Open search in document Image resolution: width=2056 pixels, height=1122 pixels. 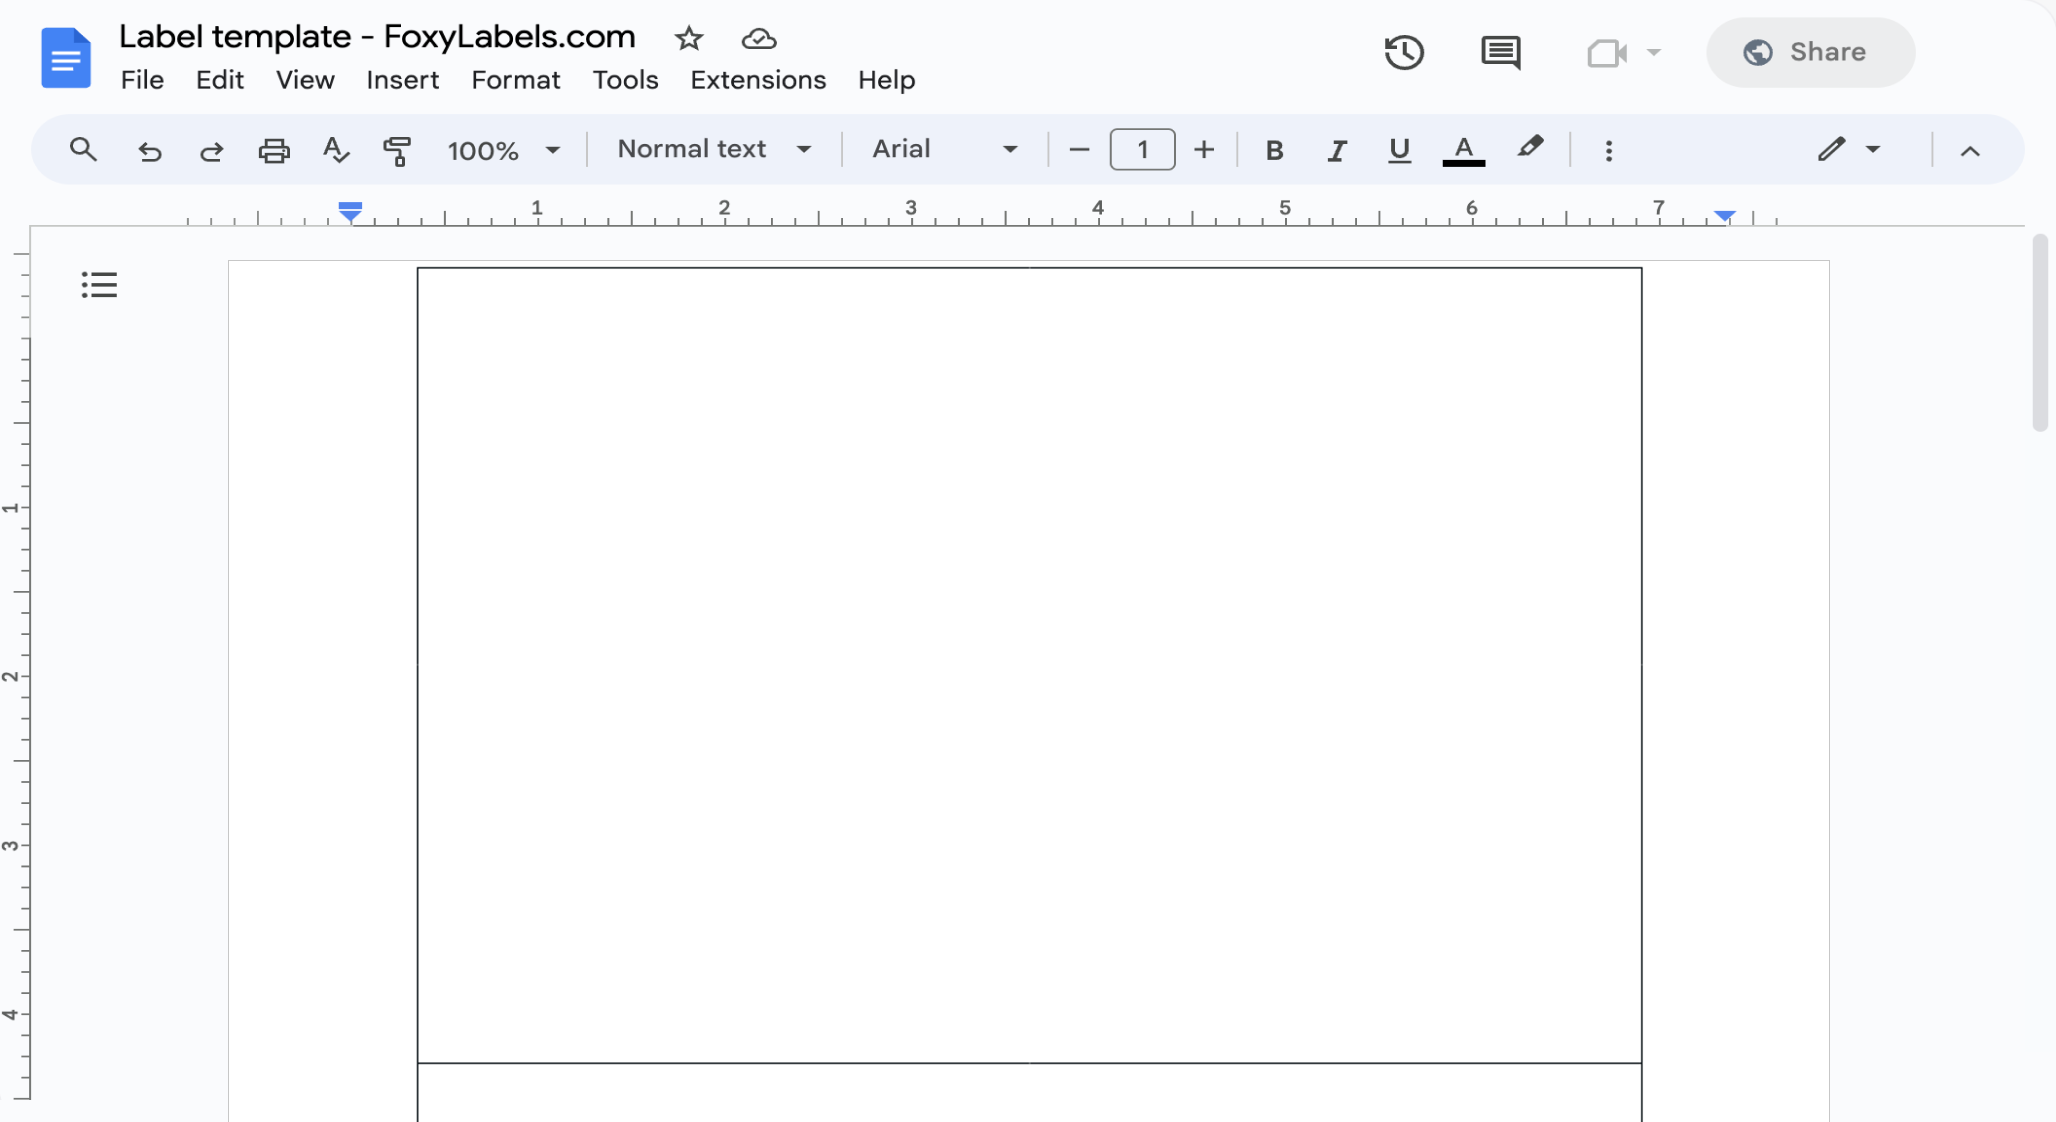pyautogui.click(x=82, y=150)
